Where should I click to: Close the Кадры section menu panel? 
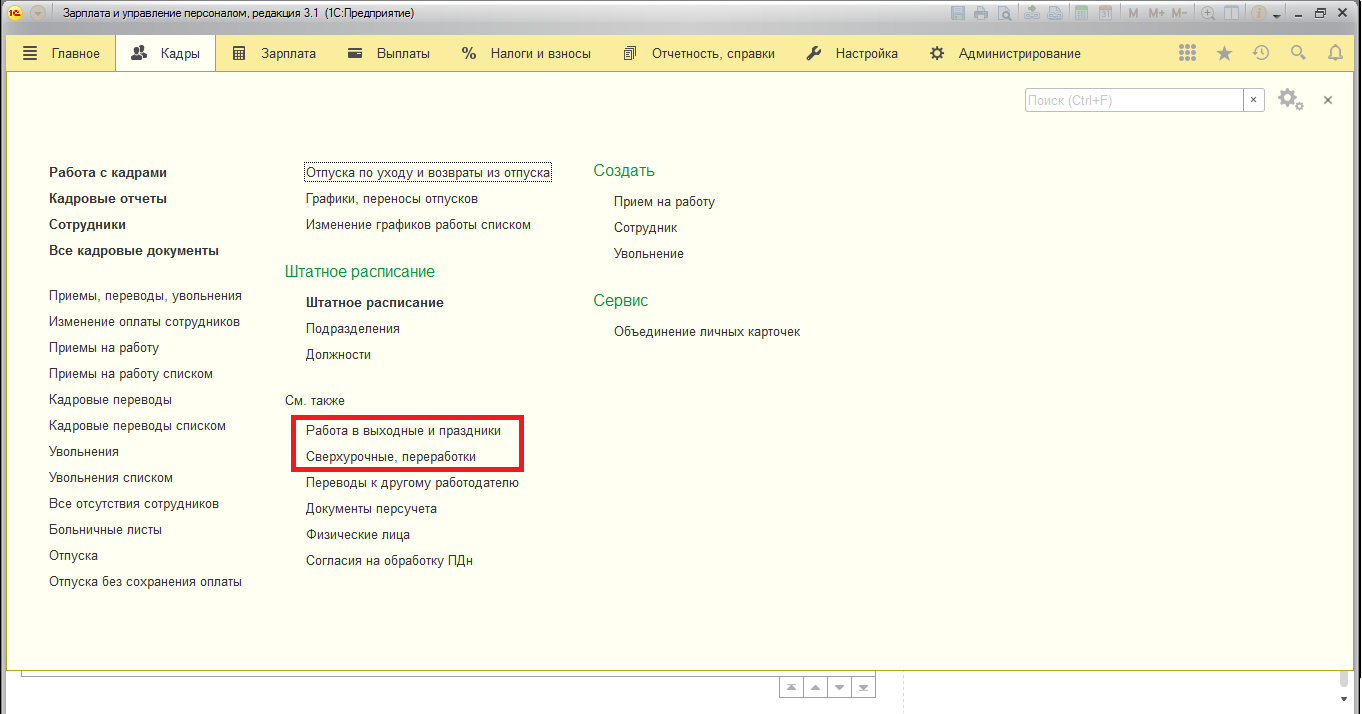coord(1328,100)
